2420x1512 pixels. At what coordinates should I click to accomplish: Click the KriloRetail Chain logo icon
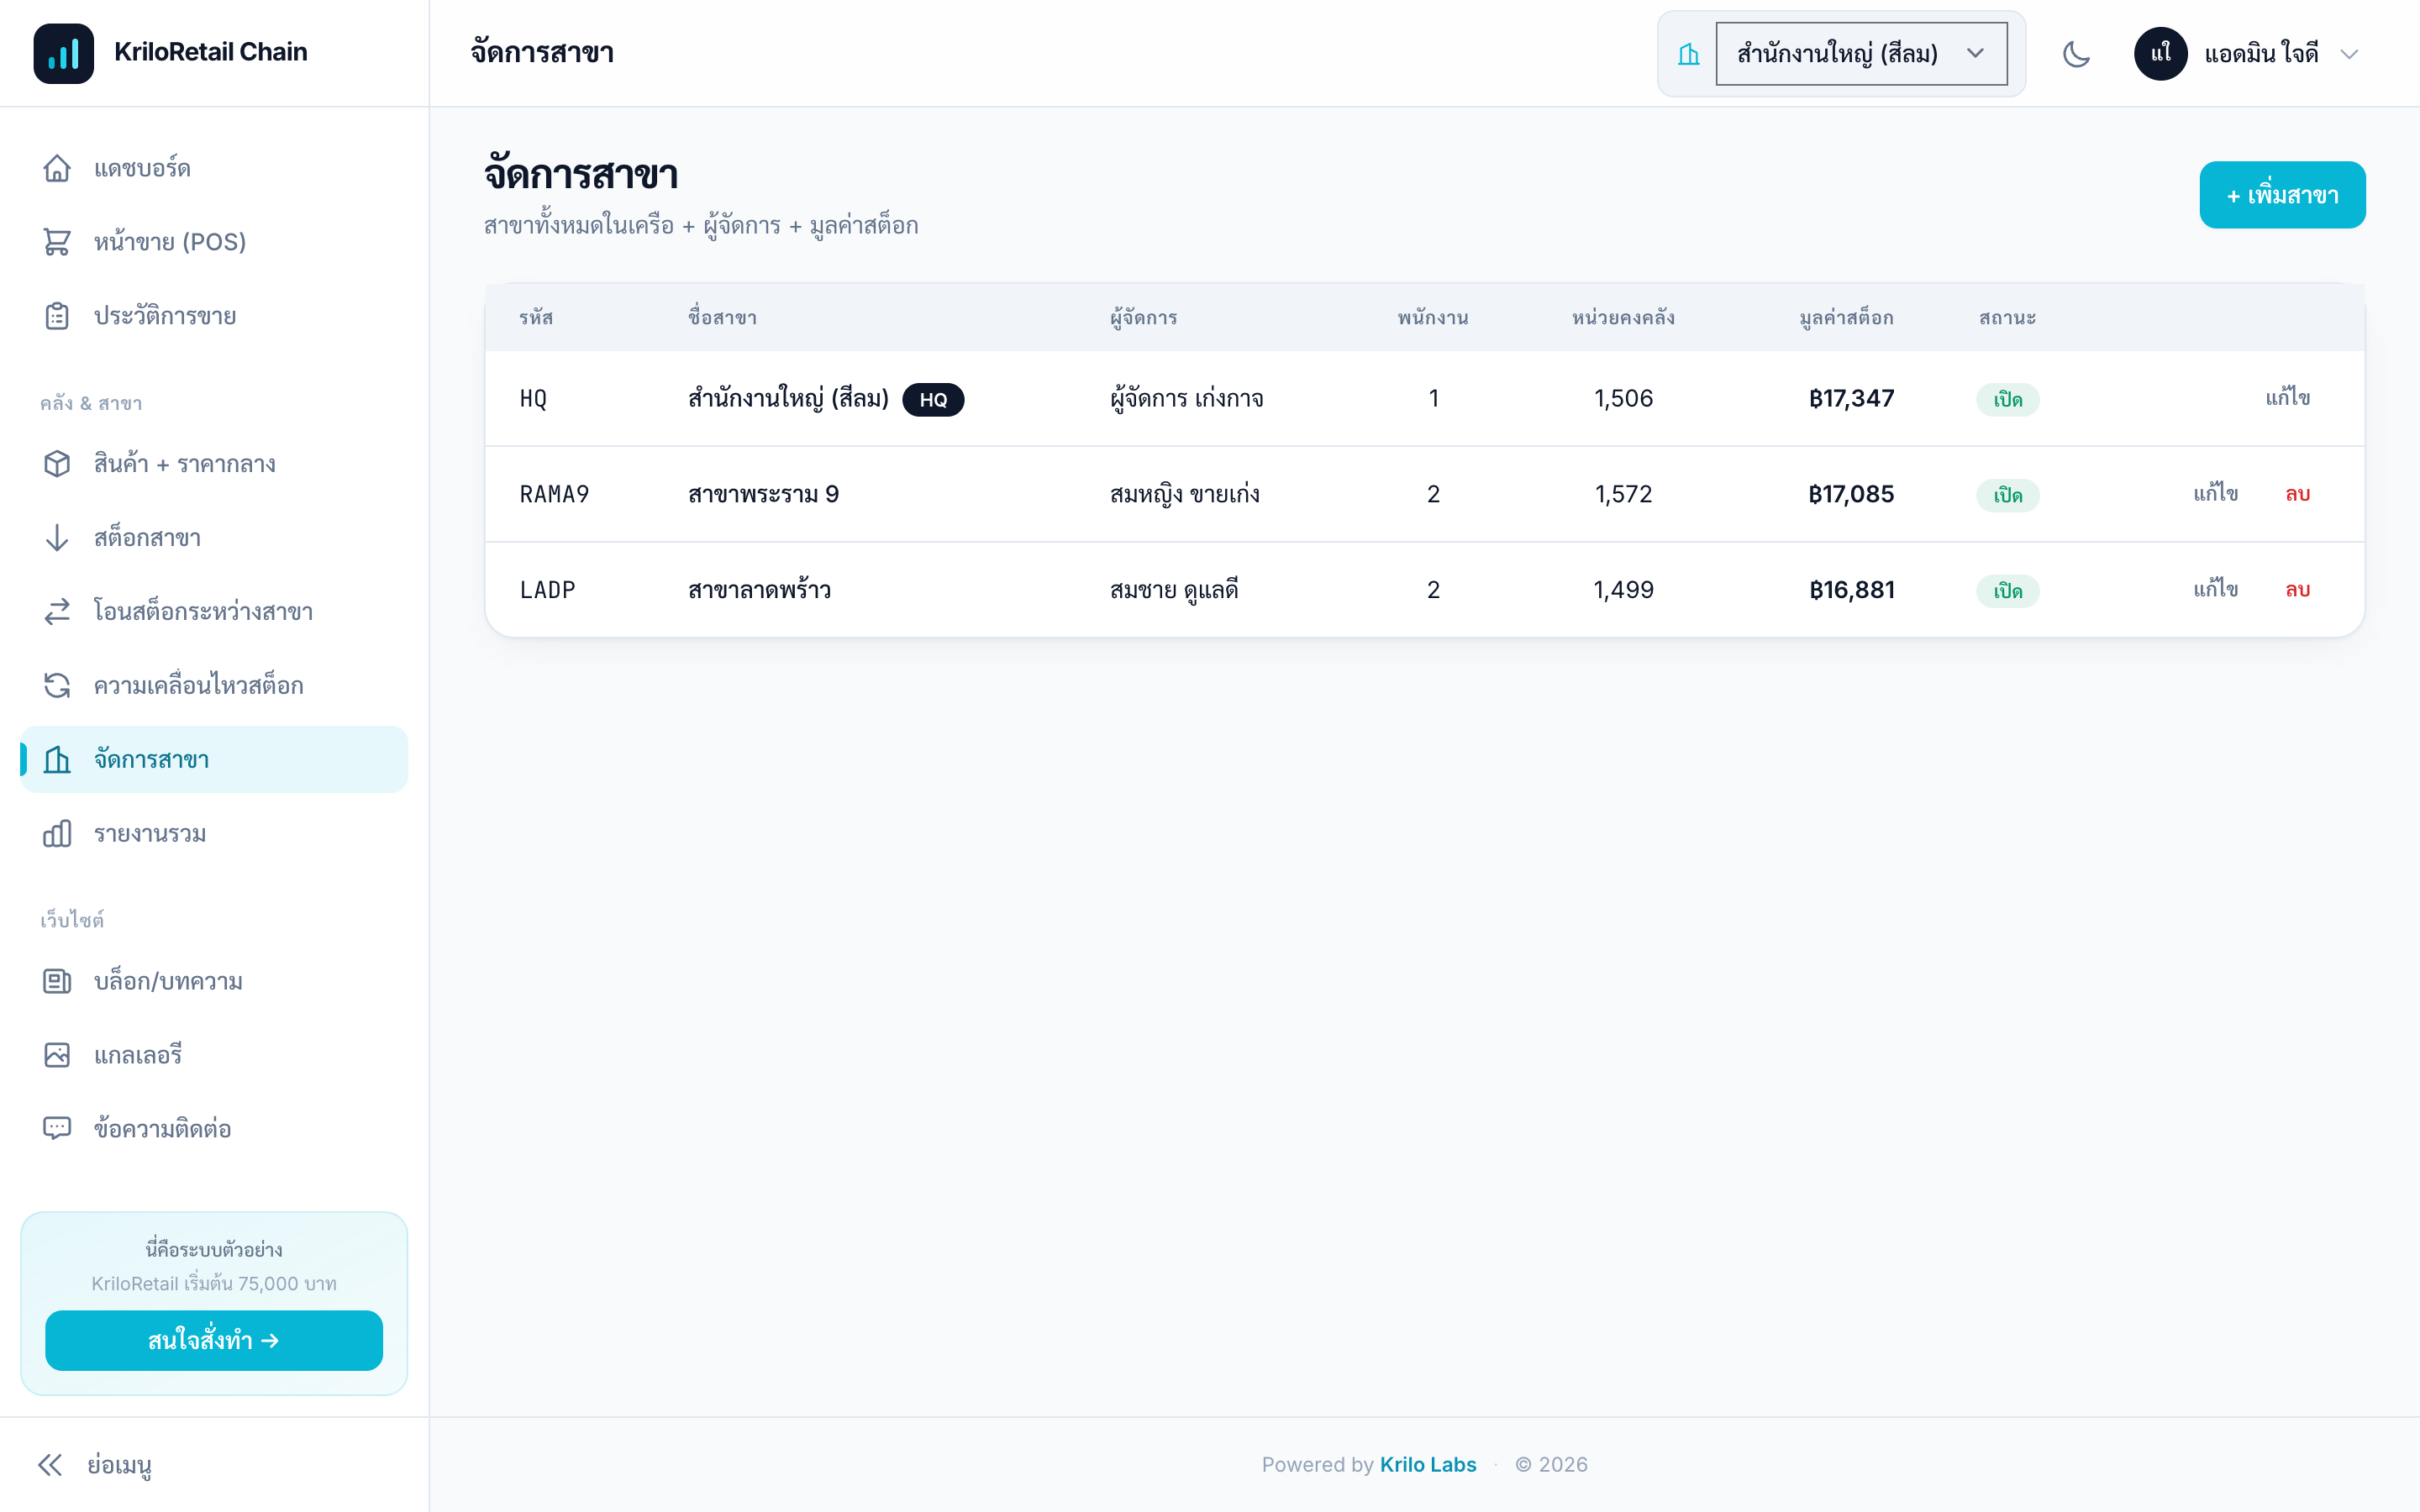click(x=63, y=53)
